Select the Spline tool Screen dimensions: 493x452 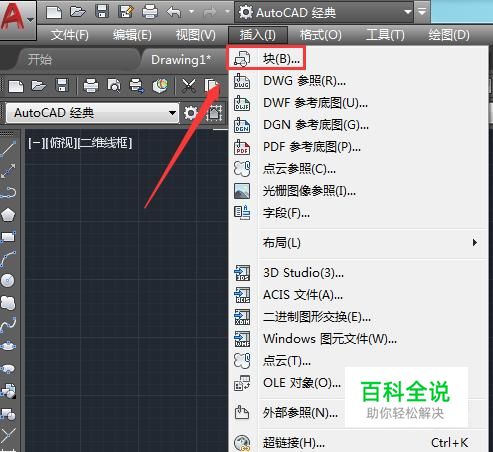pos(8,324)
